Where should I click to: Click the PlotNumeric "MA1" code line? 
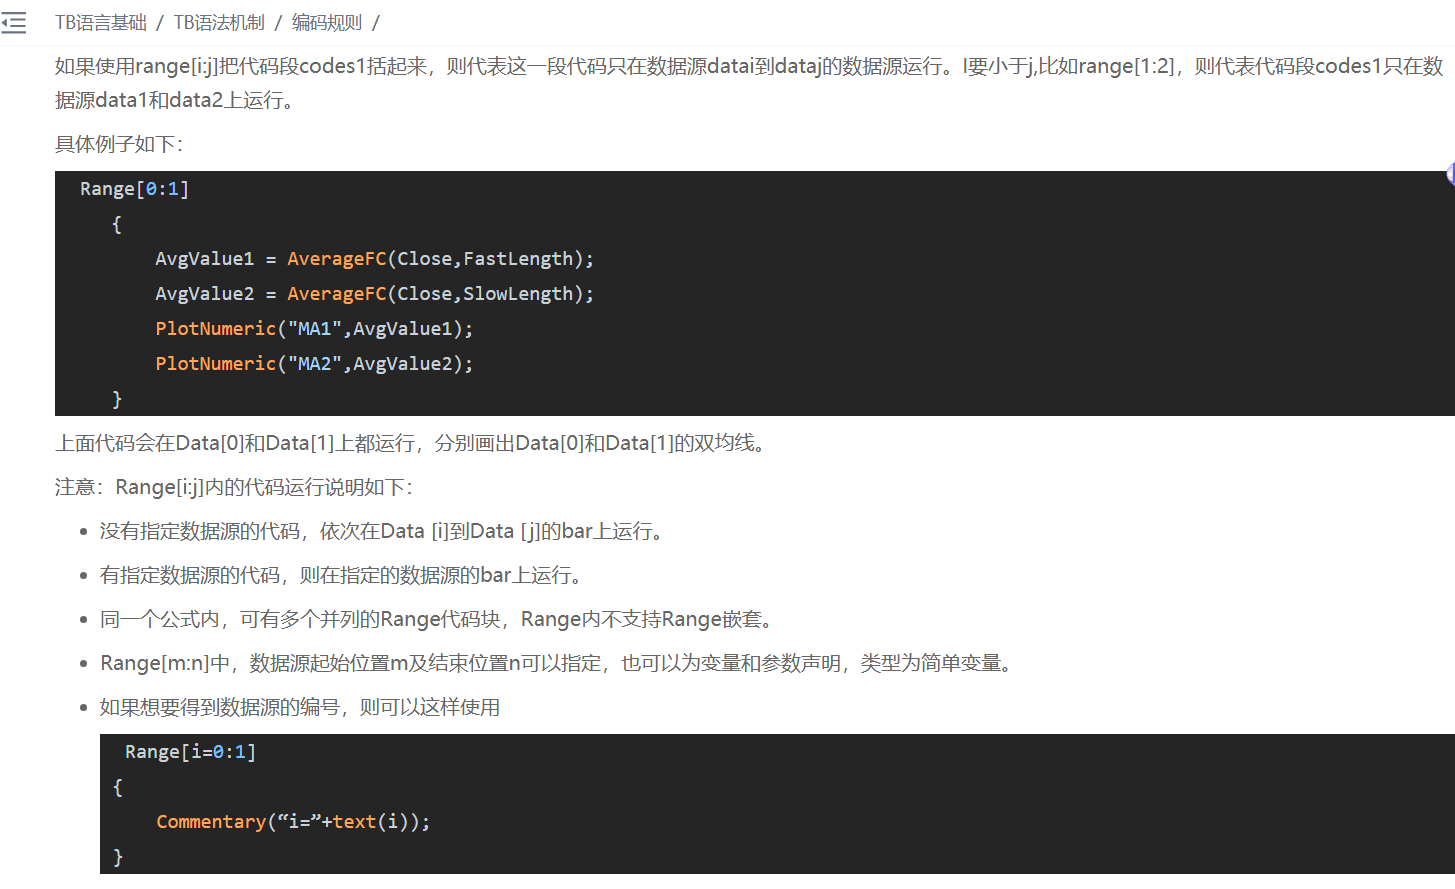pos(314,329)
